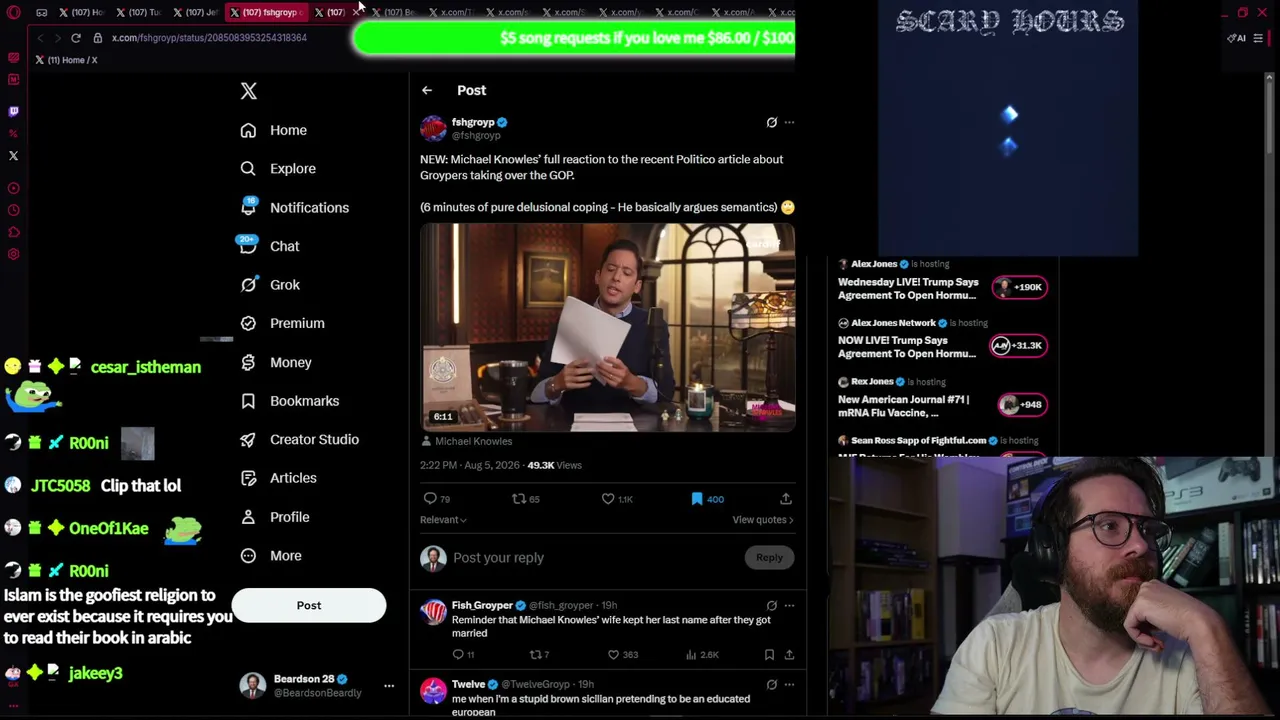Share the main post
Image resolution: width=1280 pixels, height=720 pixels.
[786, 499]
